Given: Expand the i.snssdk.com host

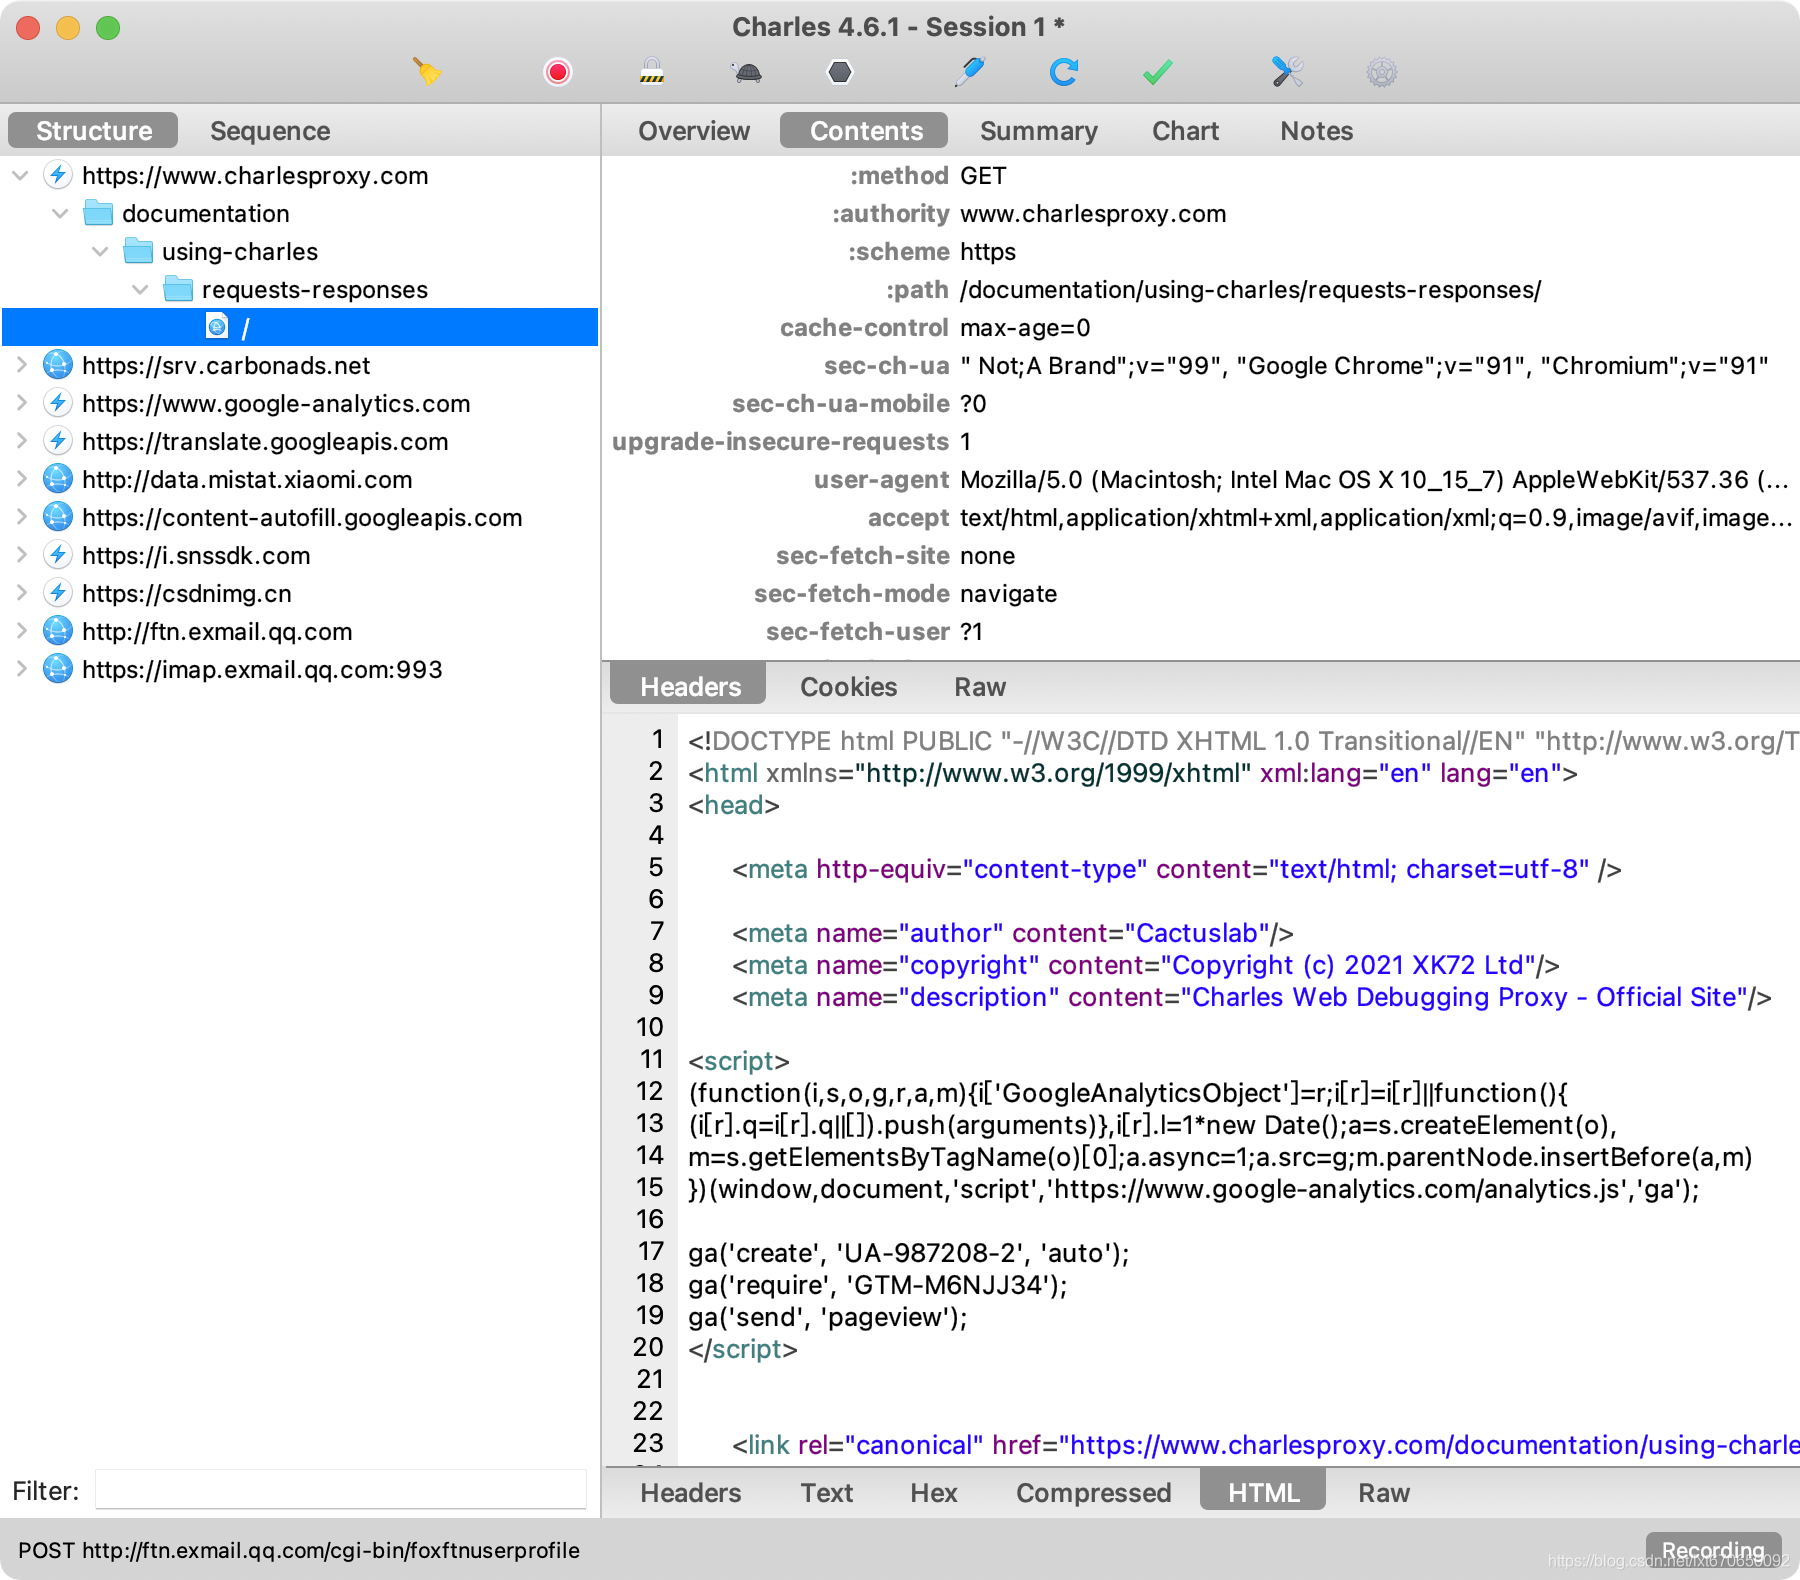Looking at the screenshot, I should [x=21, y=556].
